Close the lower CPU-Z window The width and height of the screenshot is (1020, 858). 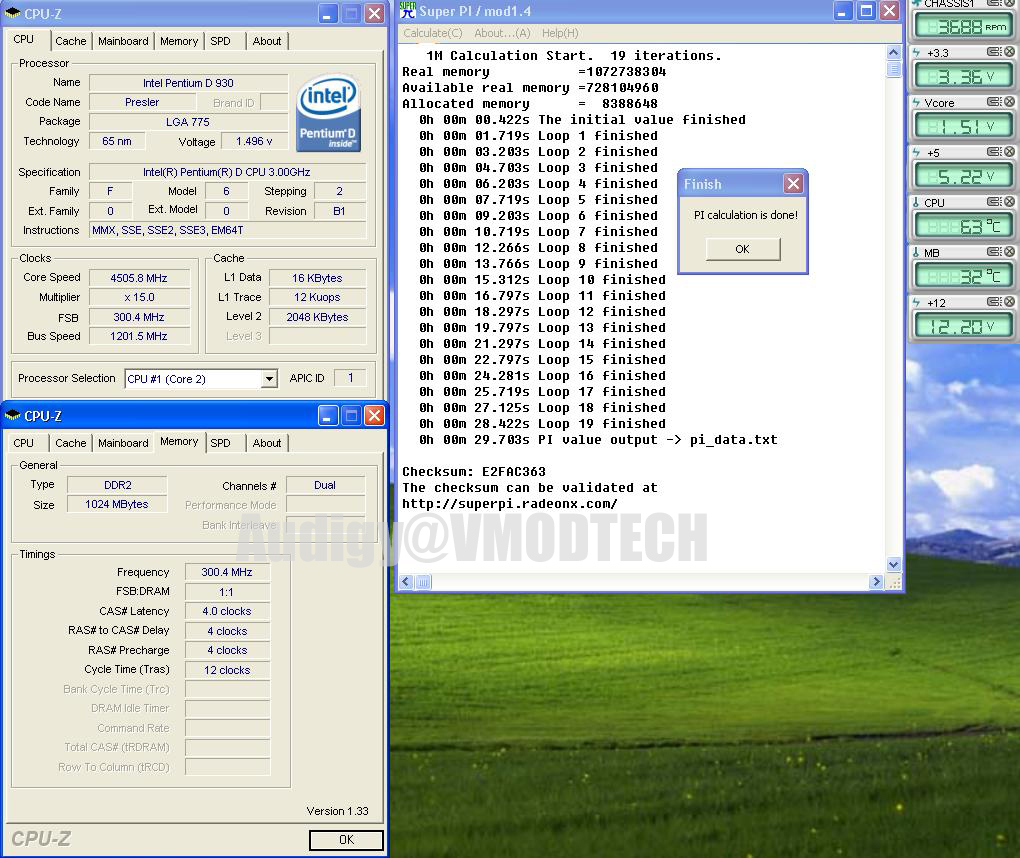375,416
